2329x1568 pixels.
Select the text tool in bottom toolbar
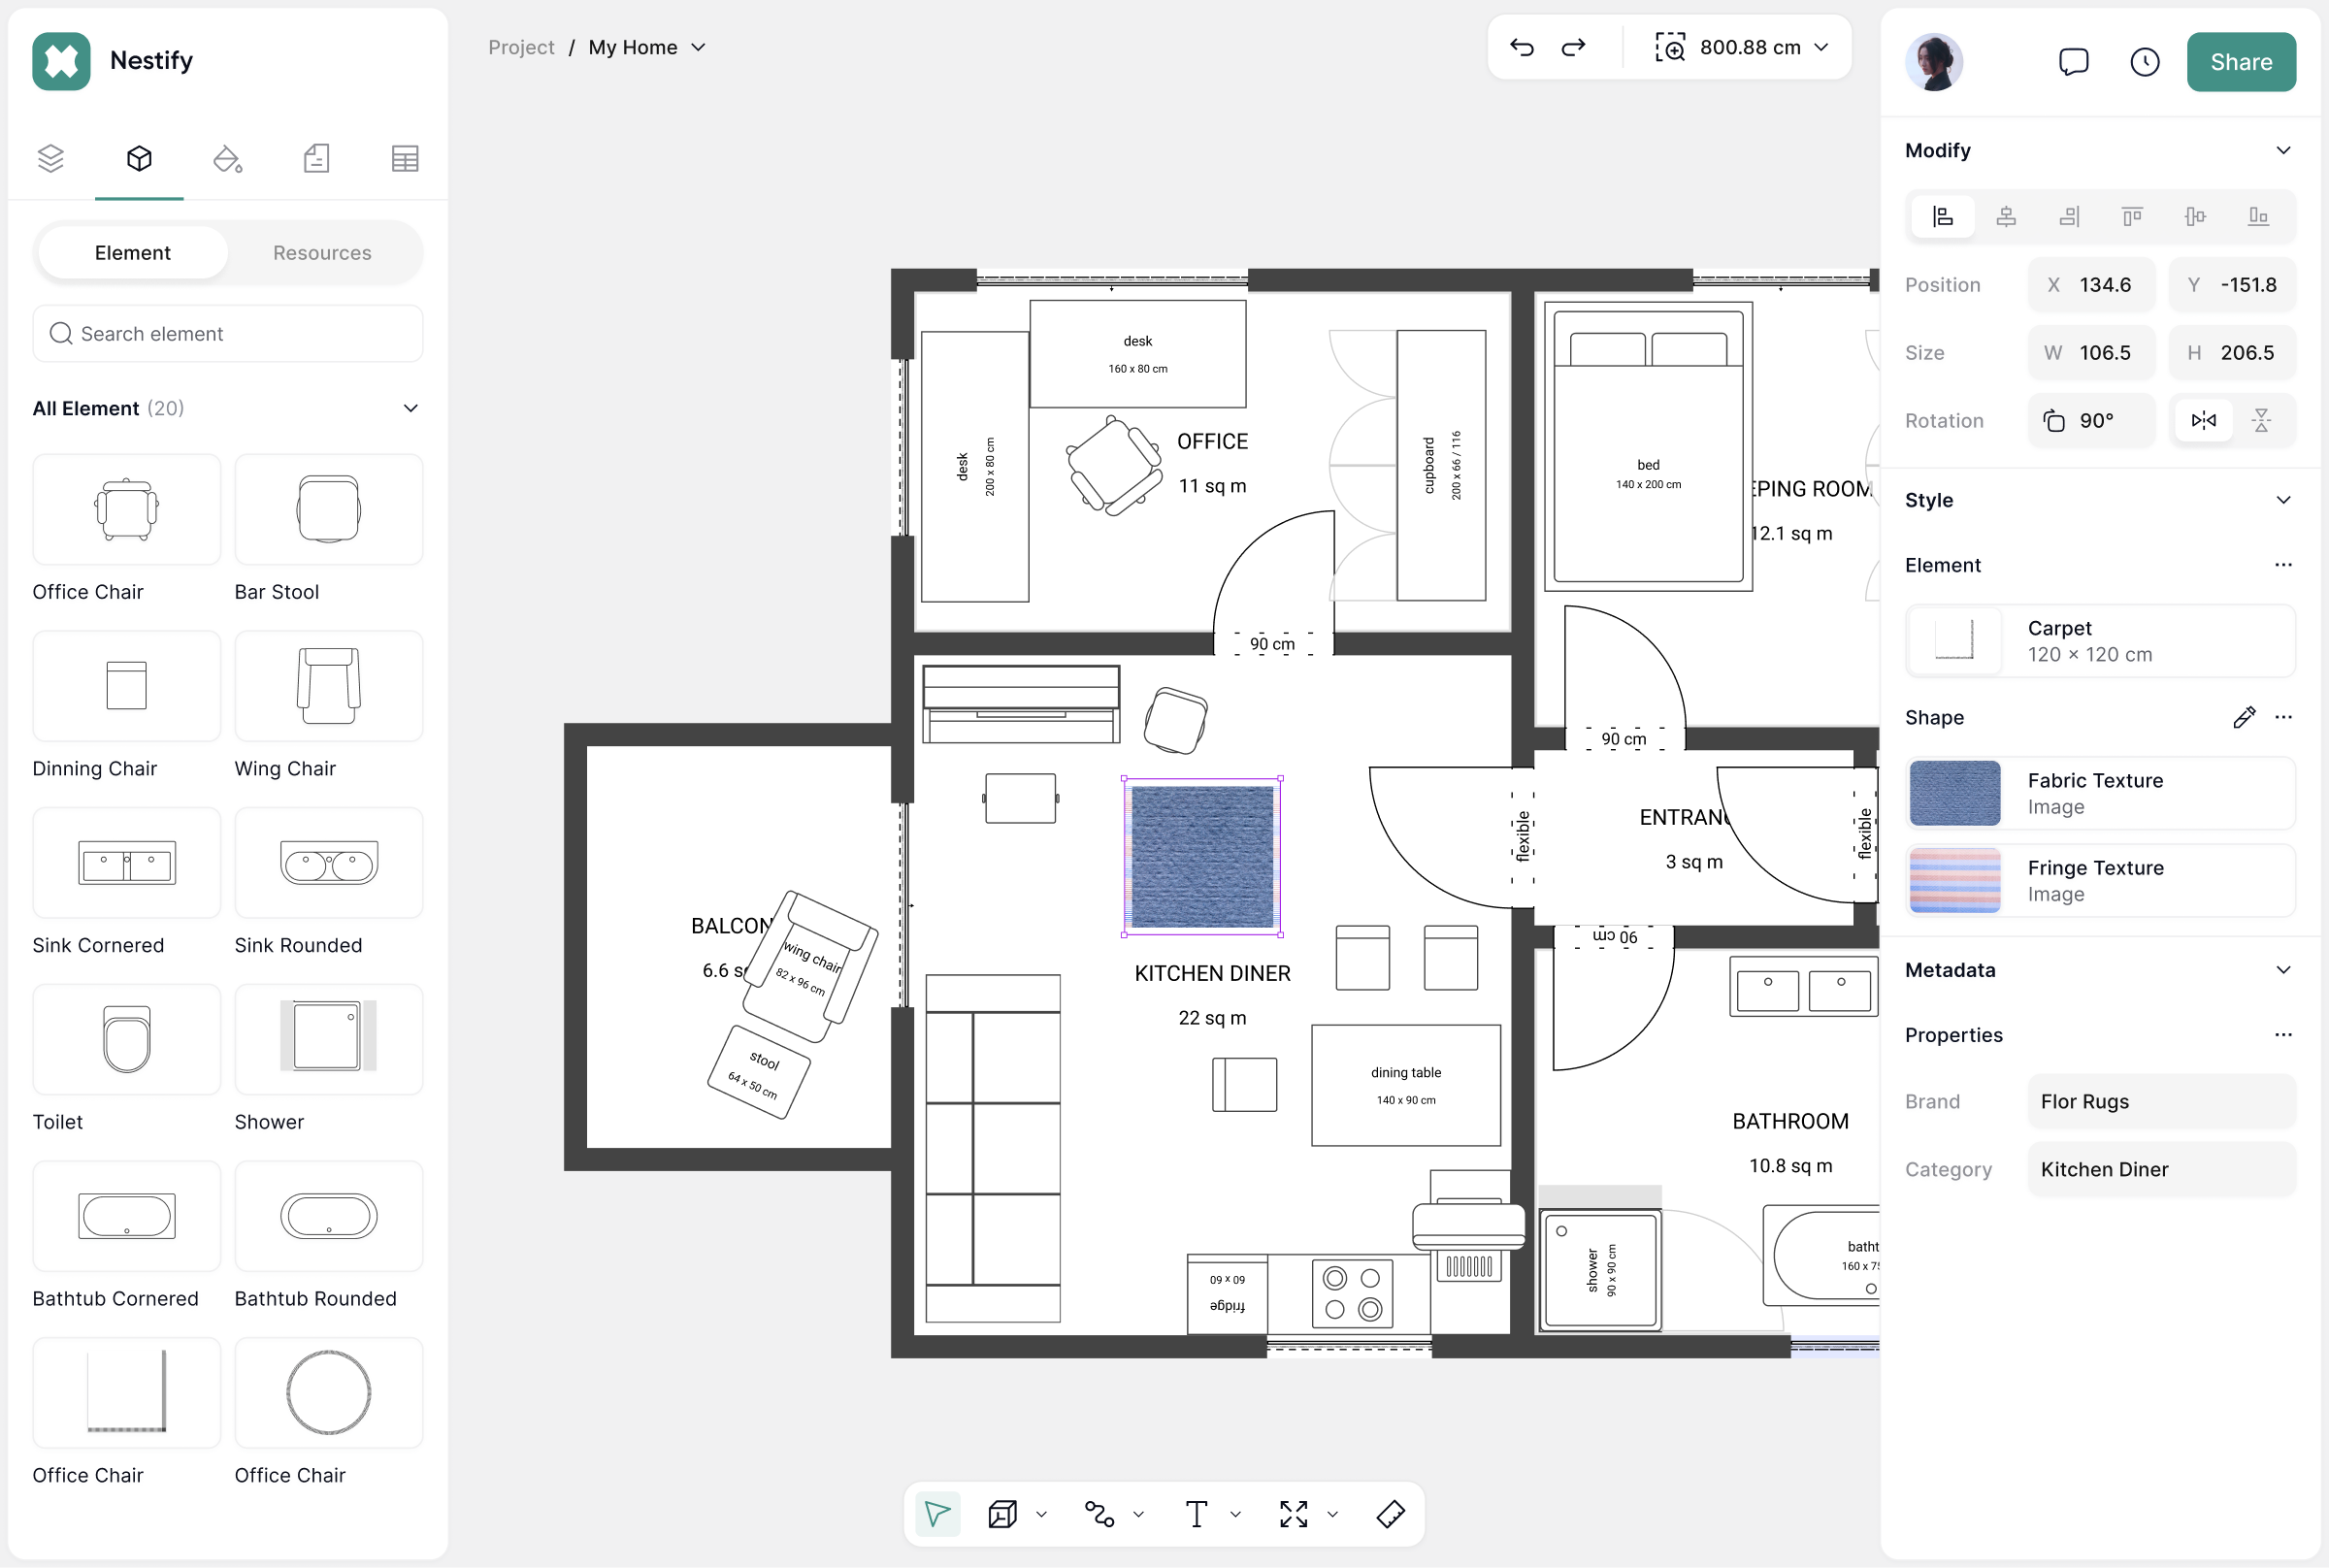pyautogui.click(x=1196, y=1514)
